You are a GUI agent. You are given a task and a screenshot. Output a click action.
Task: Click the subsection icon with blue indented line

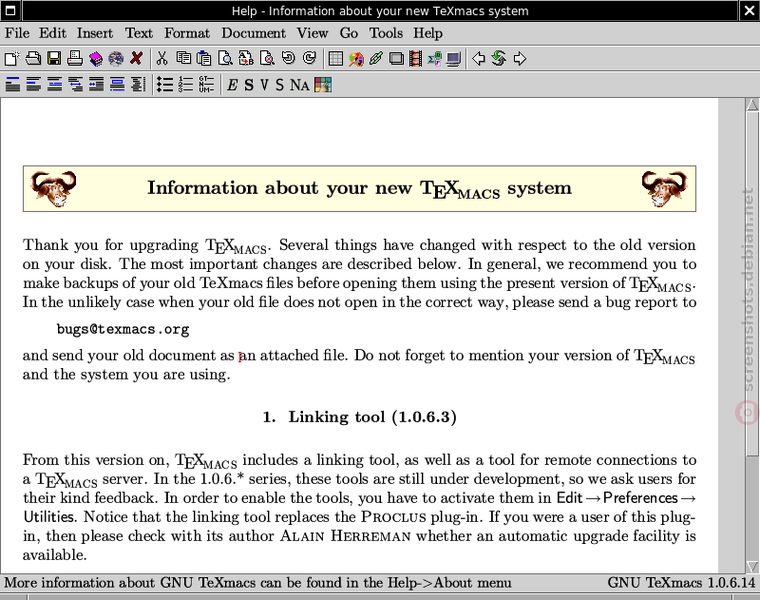tap(54, 84)
